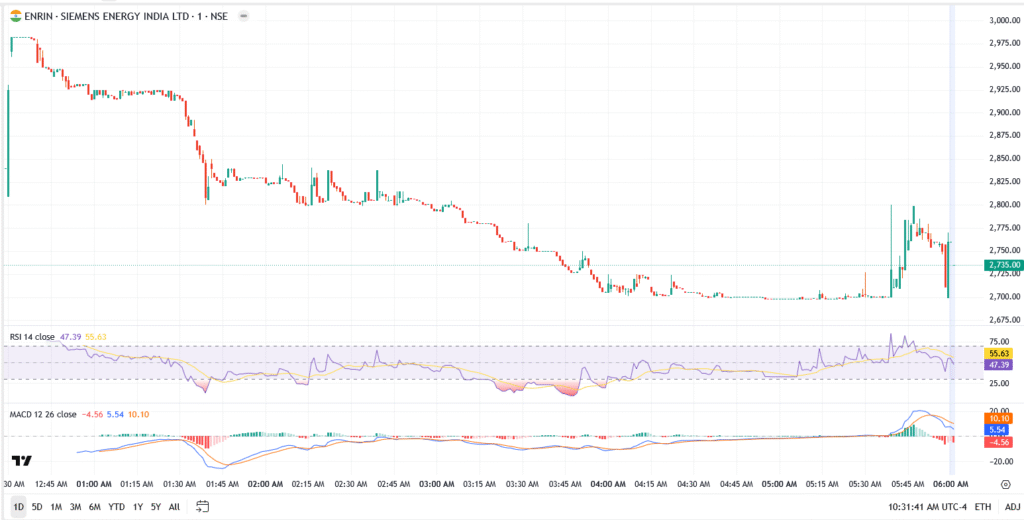This screenshot has height=520, width=1024.
Task: Show All available data range
Action: [174, 506]
